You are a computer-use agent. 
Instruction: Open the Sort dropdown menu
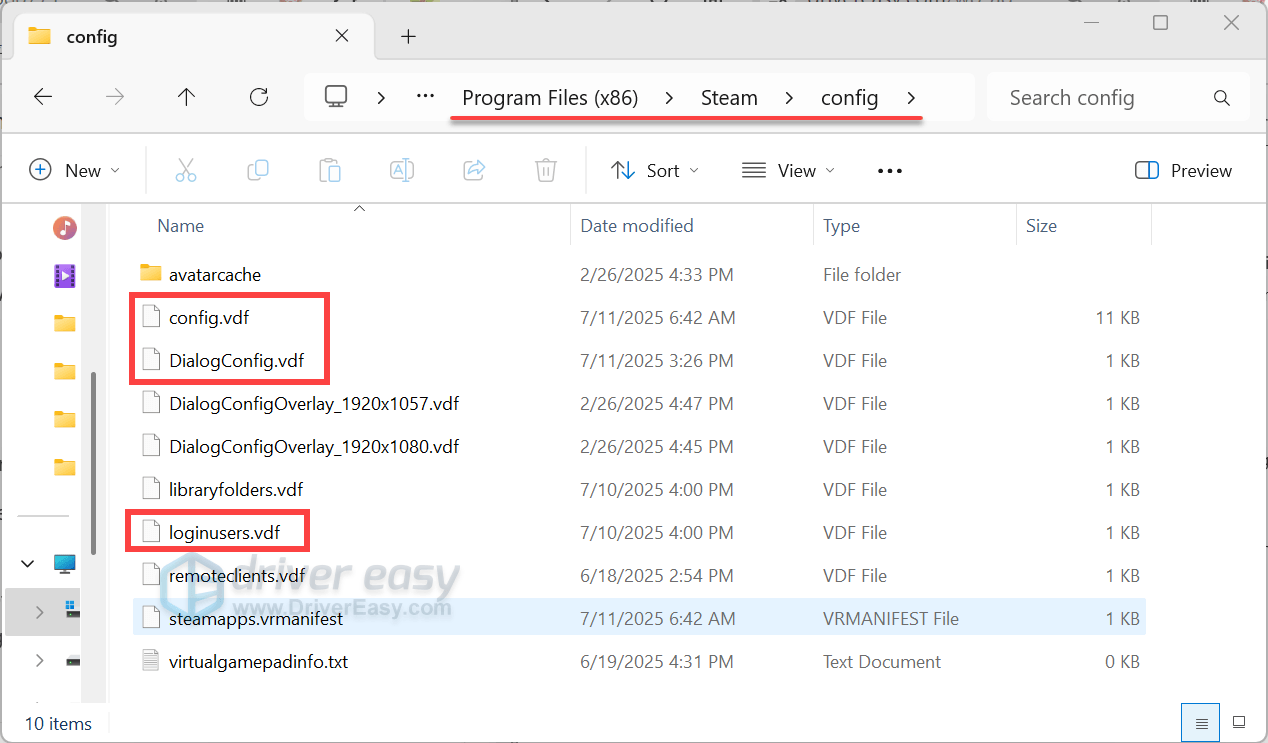pyautogui.click(x=654, y=170)
